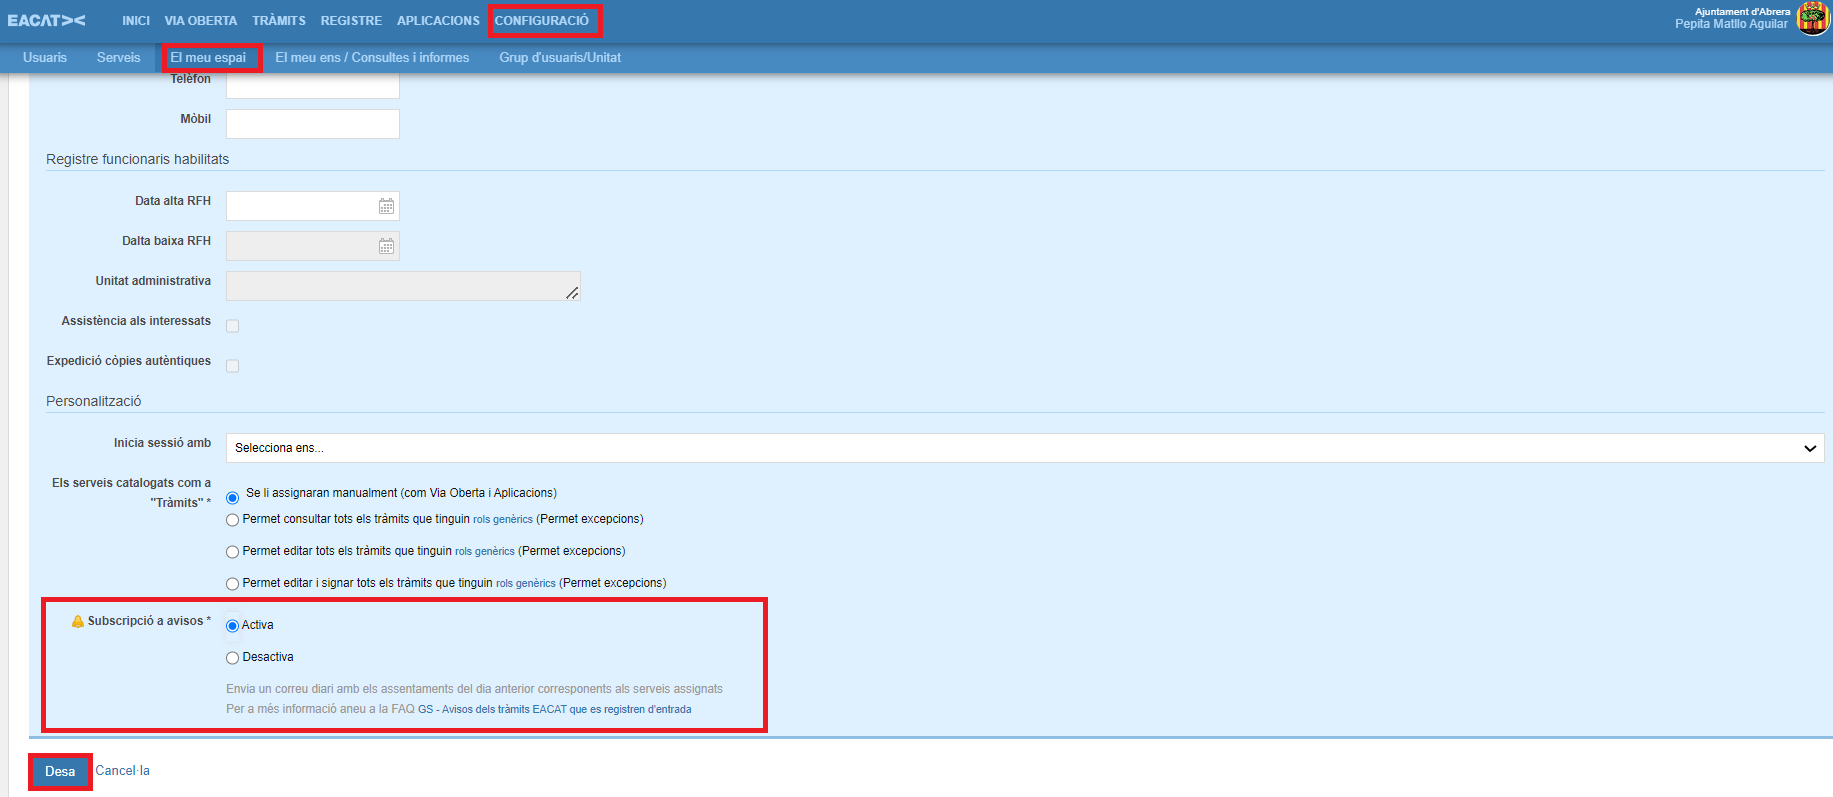
Task: Select Permet editar i signar tràmits option
Action: tap(233, 584)
